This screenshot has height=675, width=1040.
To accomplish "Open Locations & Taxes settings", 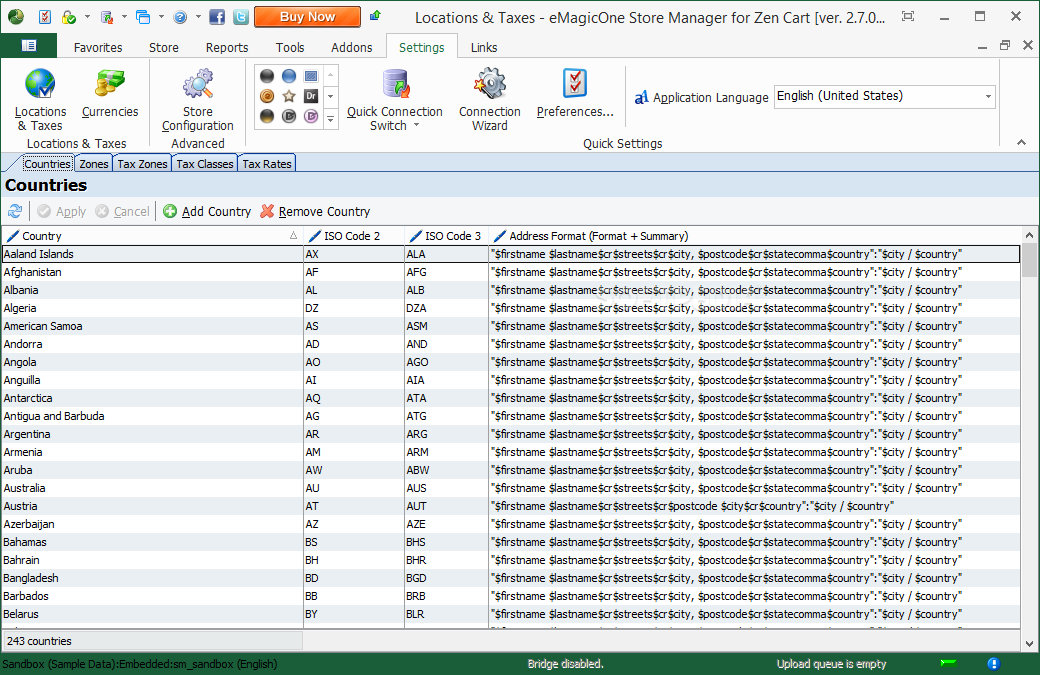I will click(x=40, y=99).
